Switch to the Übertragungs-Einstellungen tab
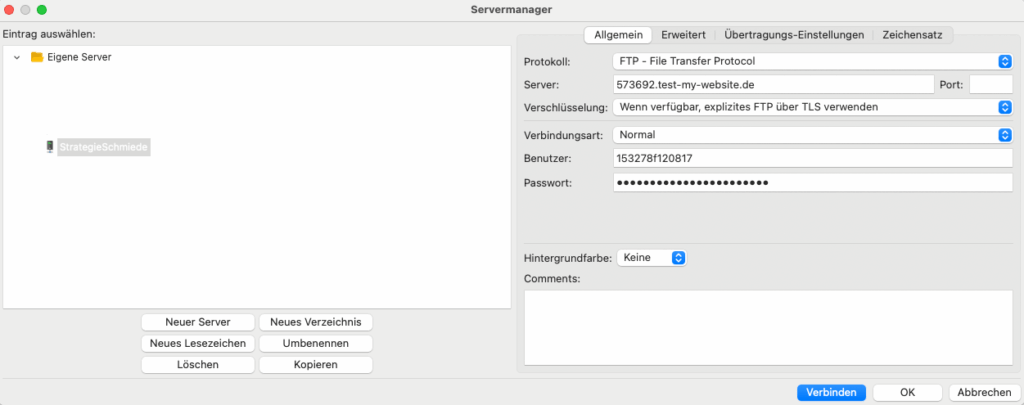This screenshot has width=1024, height=405. 793,34
